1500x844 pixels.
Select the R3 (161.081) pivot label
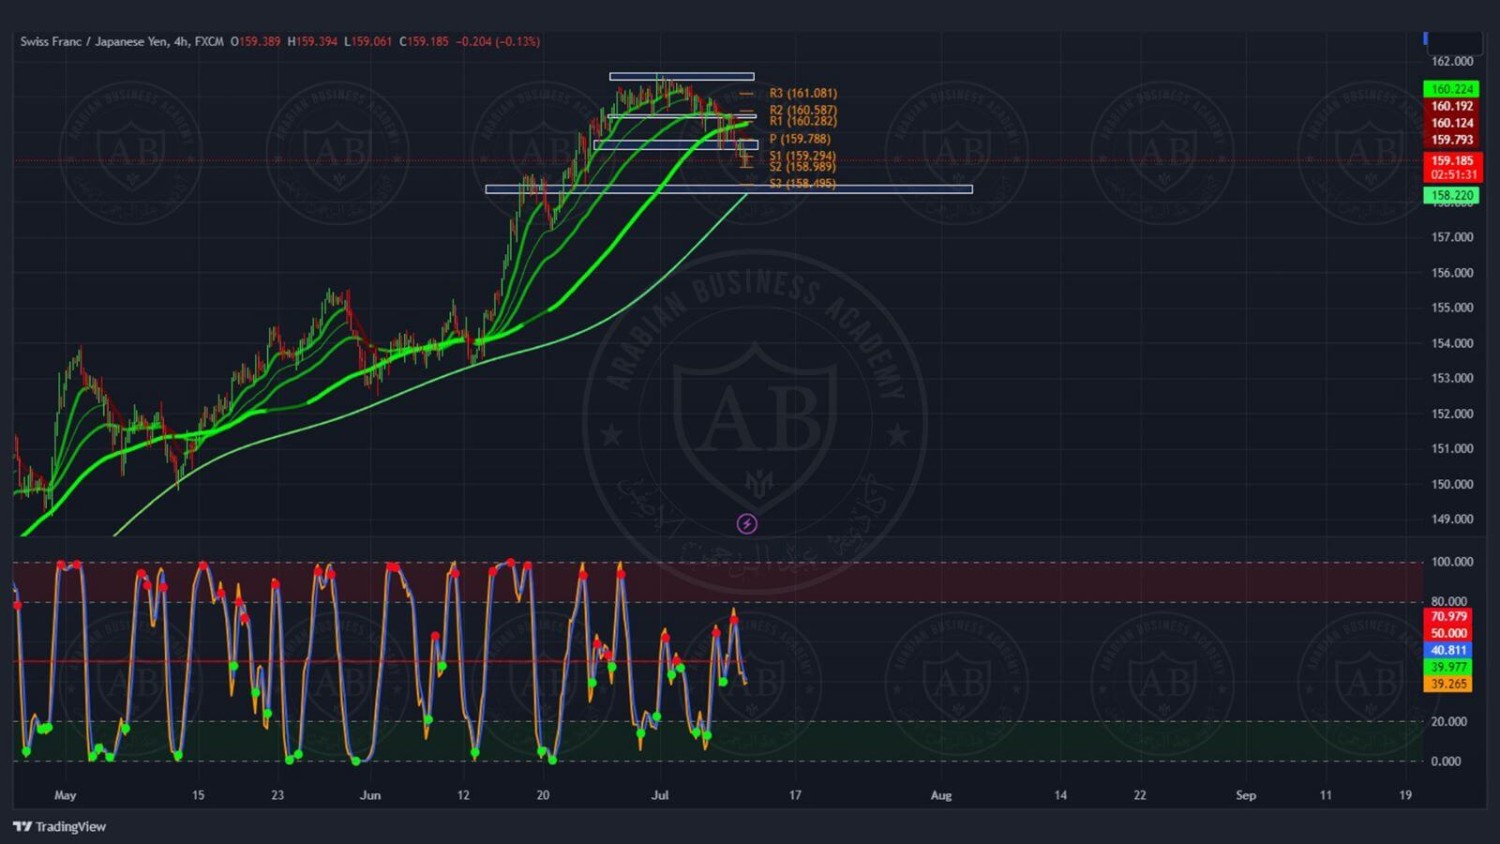pos(802,93)
